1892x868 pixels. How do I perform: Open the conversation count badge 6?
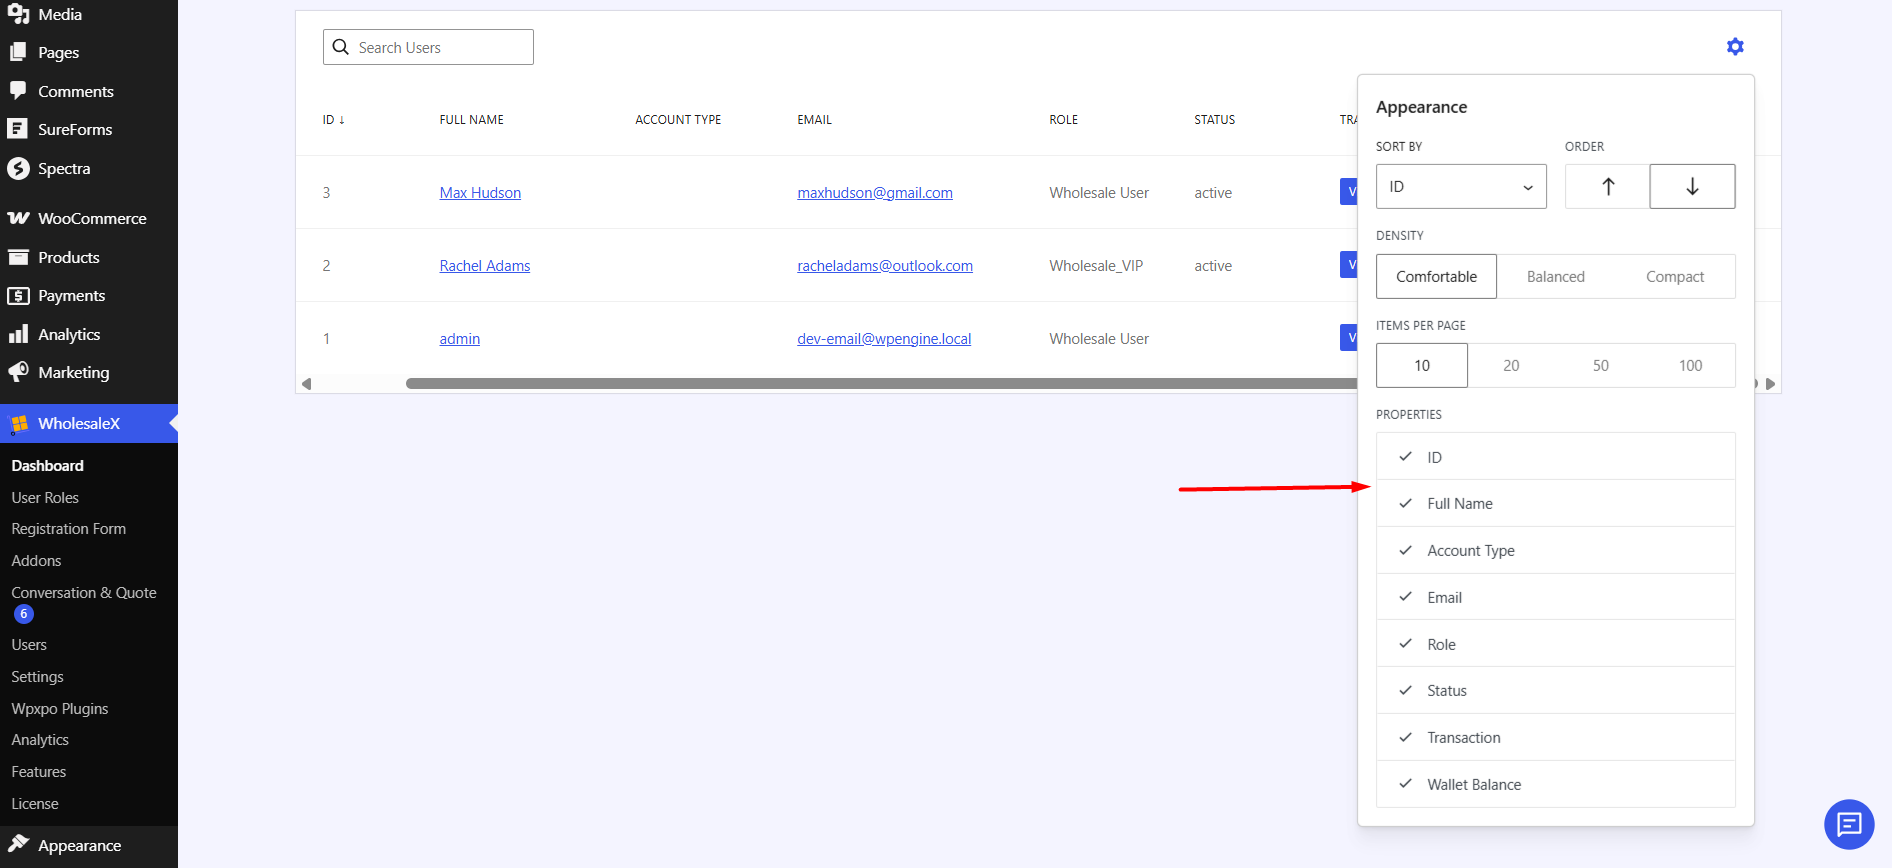coord(24,614)
